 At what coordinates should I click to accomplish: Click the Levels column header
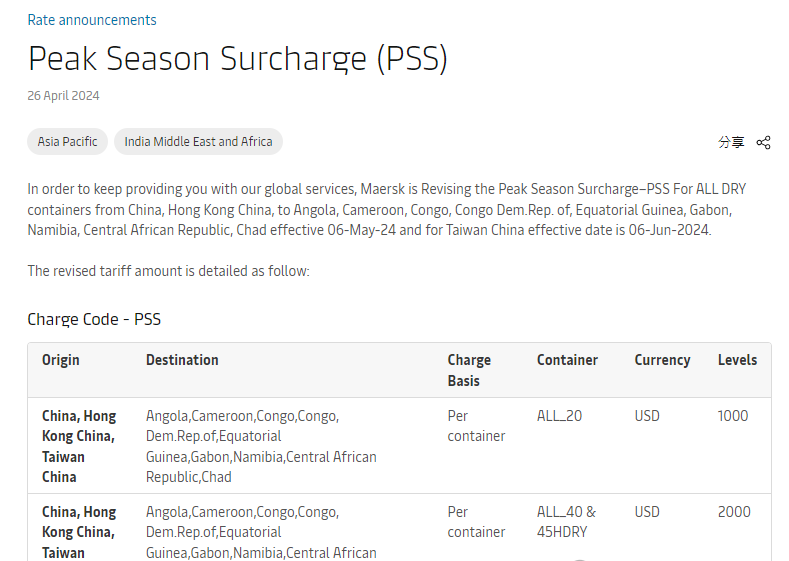737,360
